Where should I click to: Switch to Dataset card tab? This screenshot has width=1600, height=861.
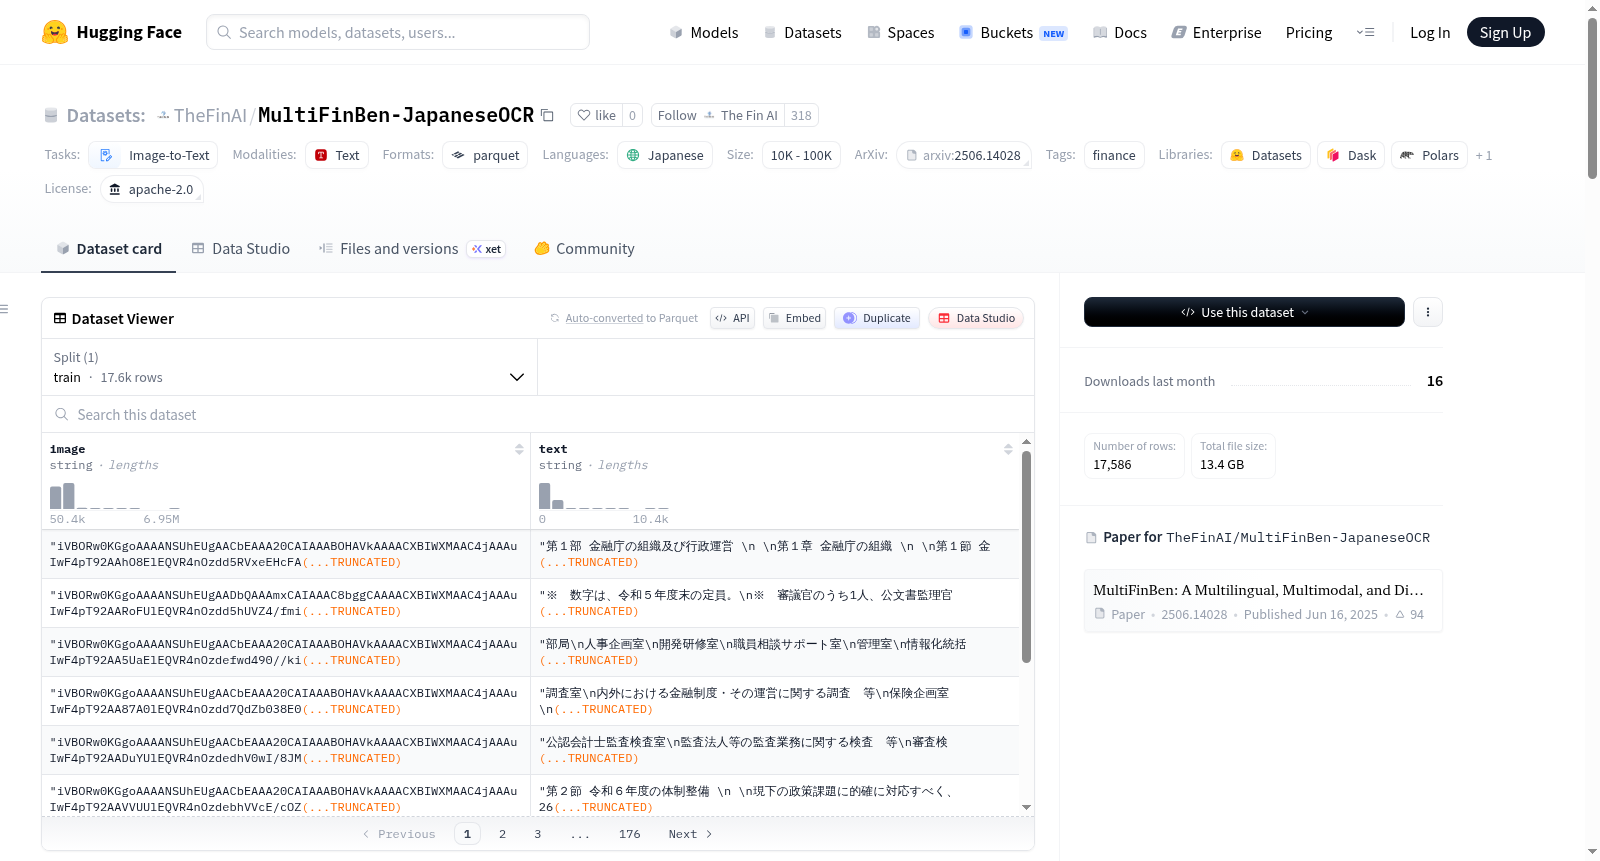coord(109,249)
